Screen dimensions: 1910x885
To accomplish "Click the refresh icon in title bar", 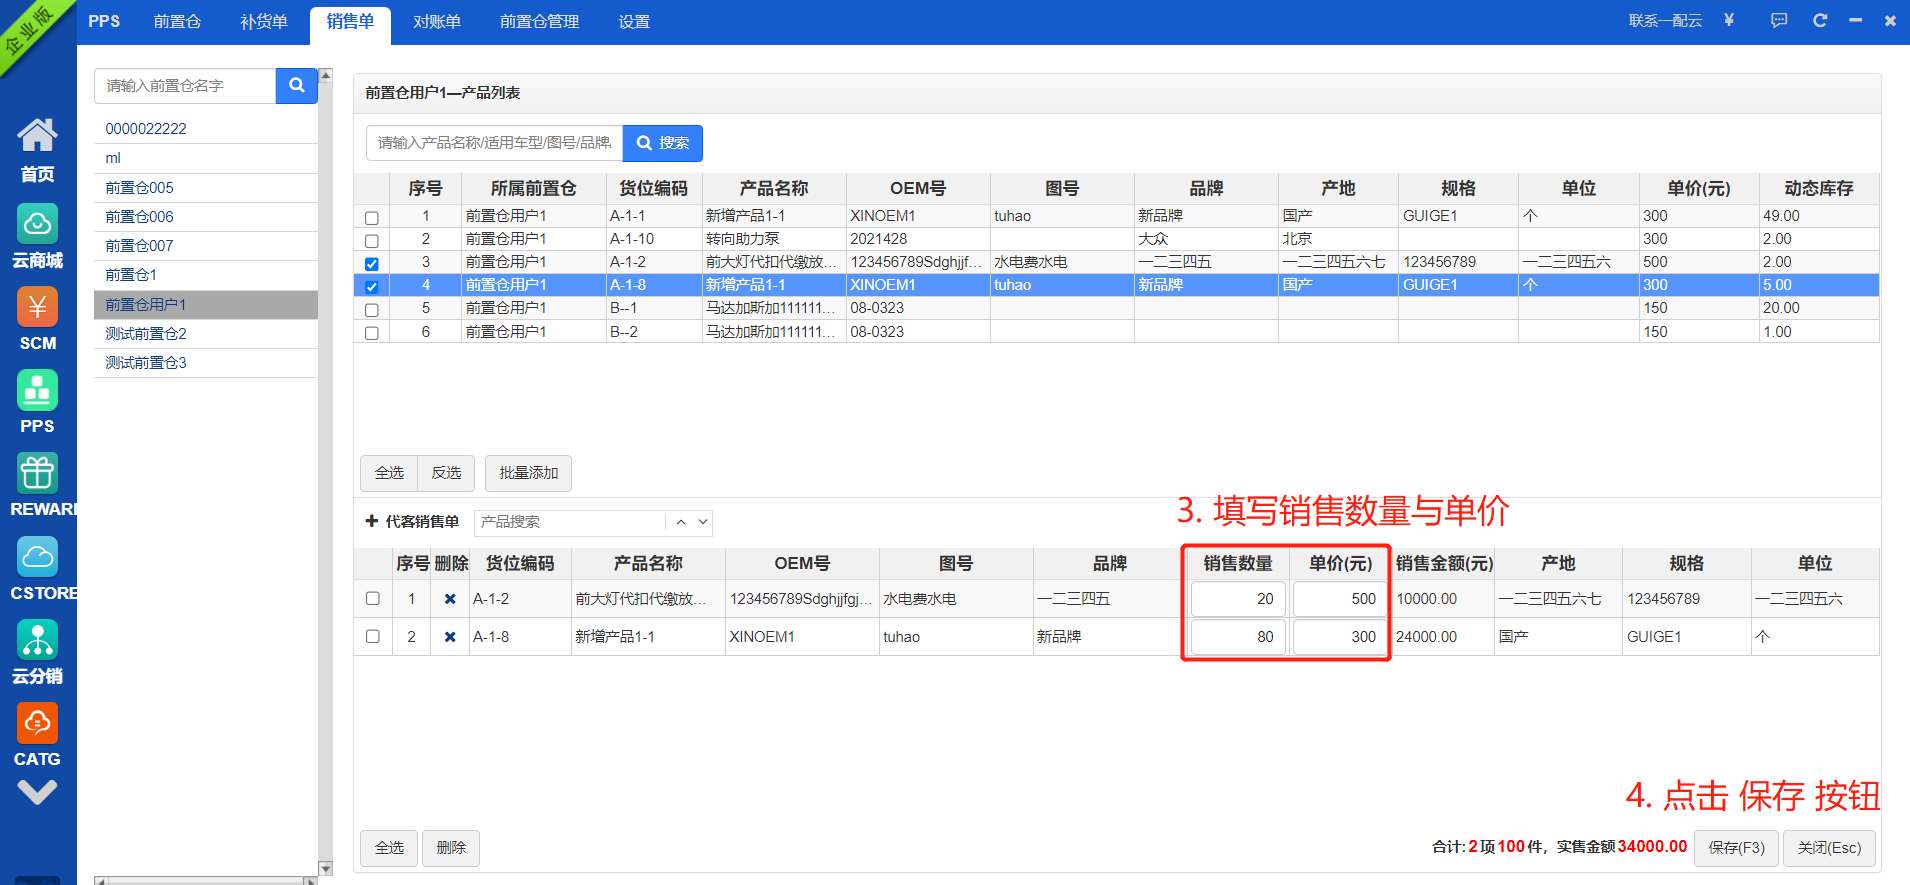I will coord(1820,21).
